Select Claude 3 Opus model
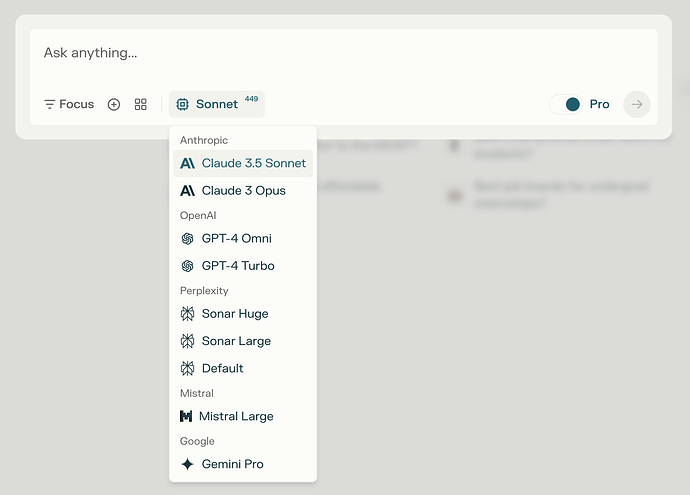The image size is (690, 495). click(243, 191)
